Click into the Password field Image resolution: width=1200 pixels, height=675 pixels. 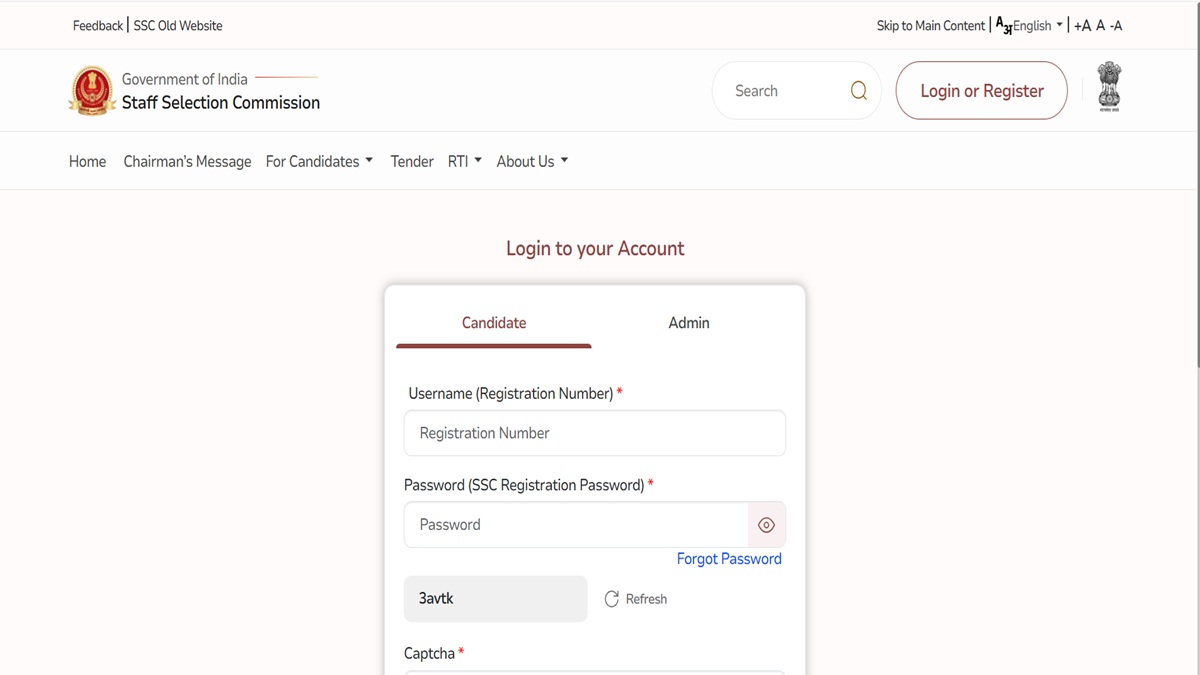(576, 525)
